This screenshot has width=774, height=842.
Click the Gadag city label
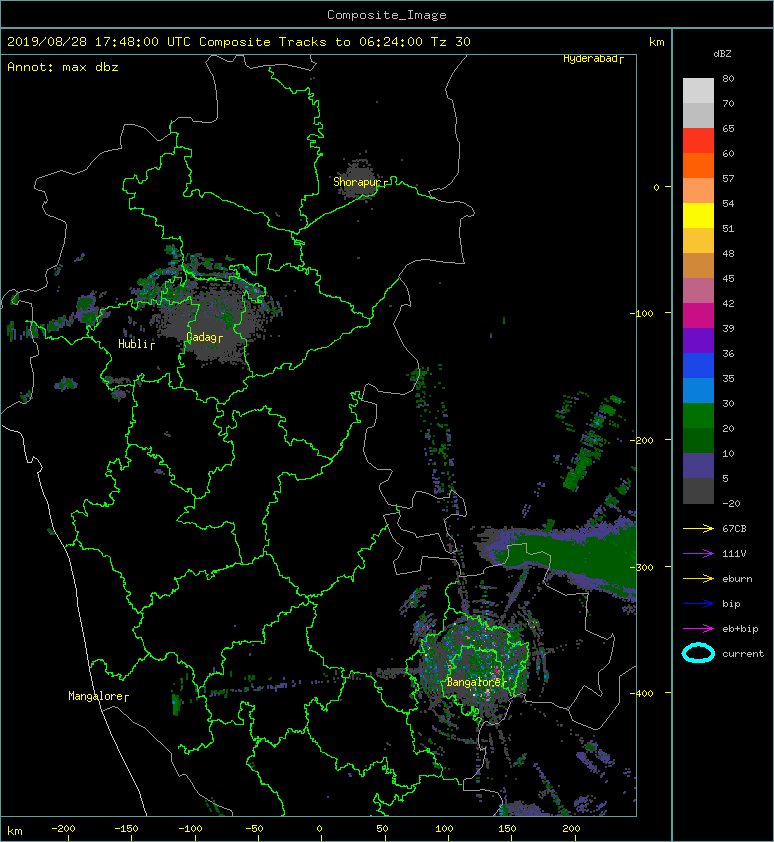tap(204, 337)
